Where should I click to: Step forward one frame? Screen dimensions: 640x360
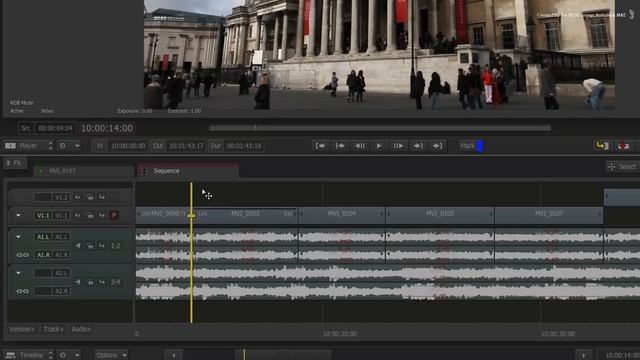click(x=398, y=146)
